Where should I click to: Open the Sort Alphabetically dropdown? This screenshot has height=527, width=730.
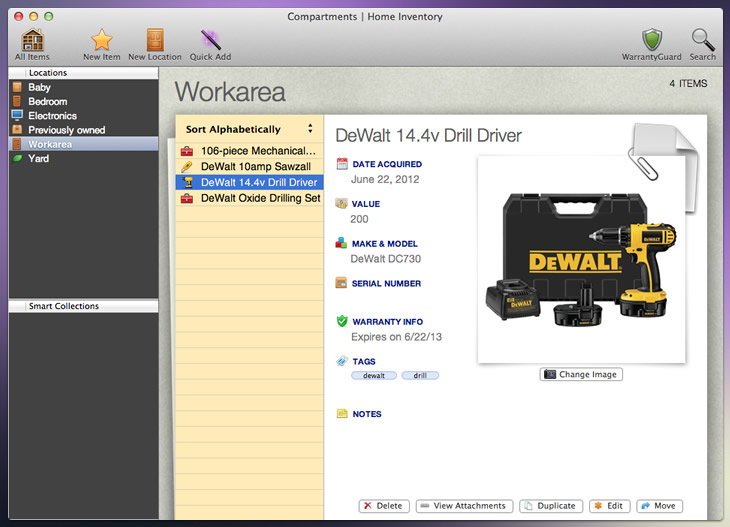pos(250,129)
